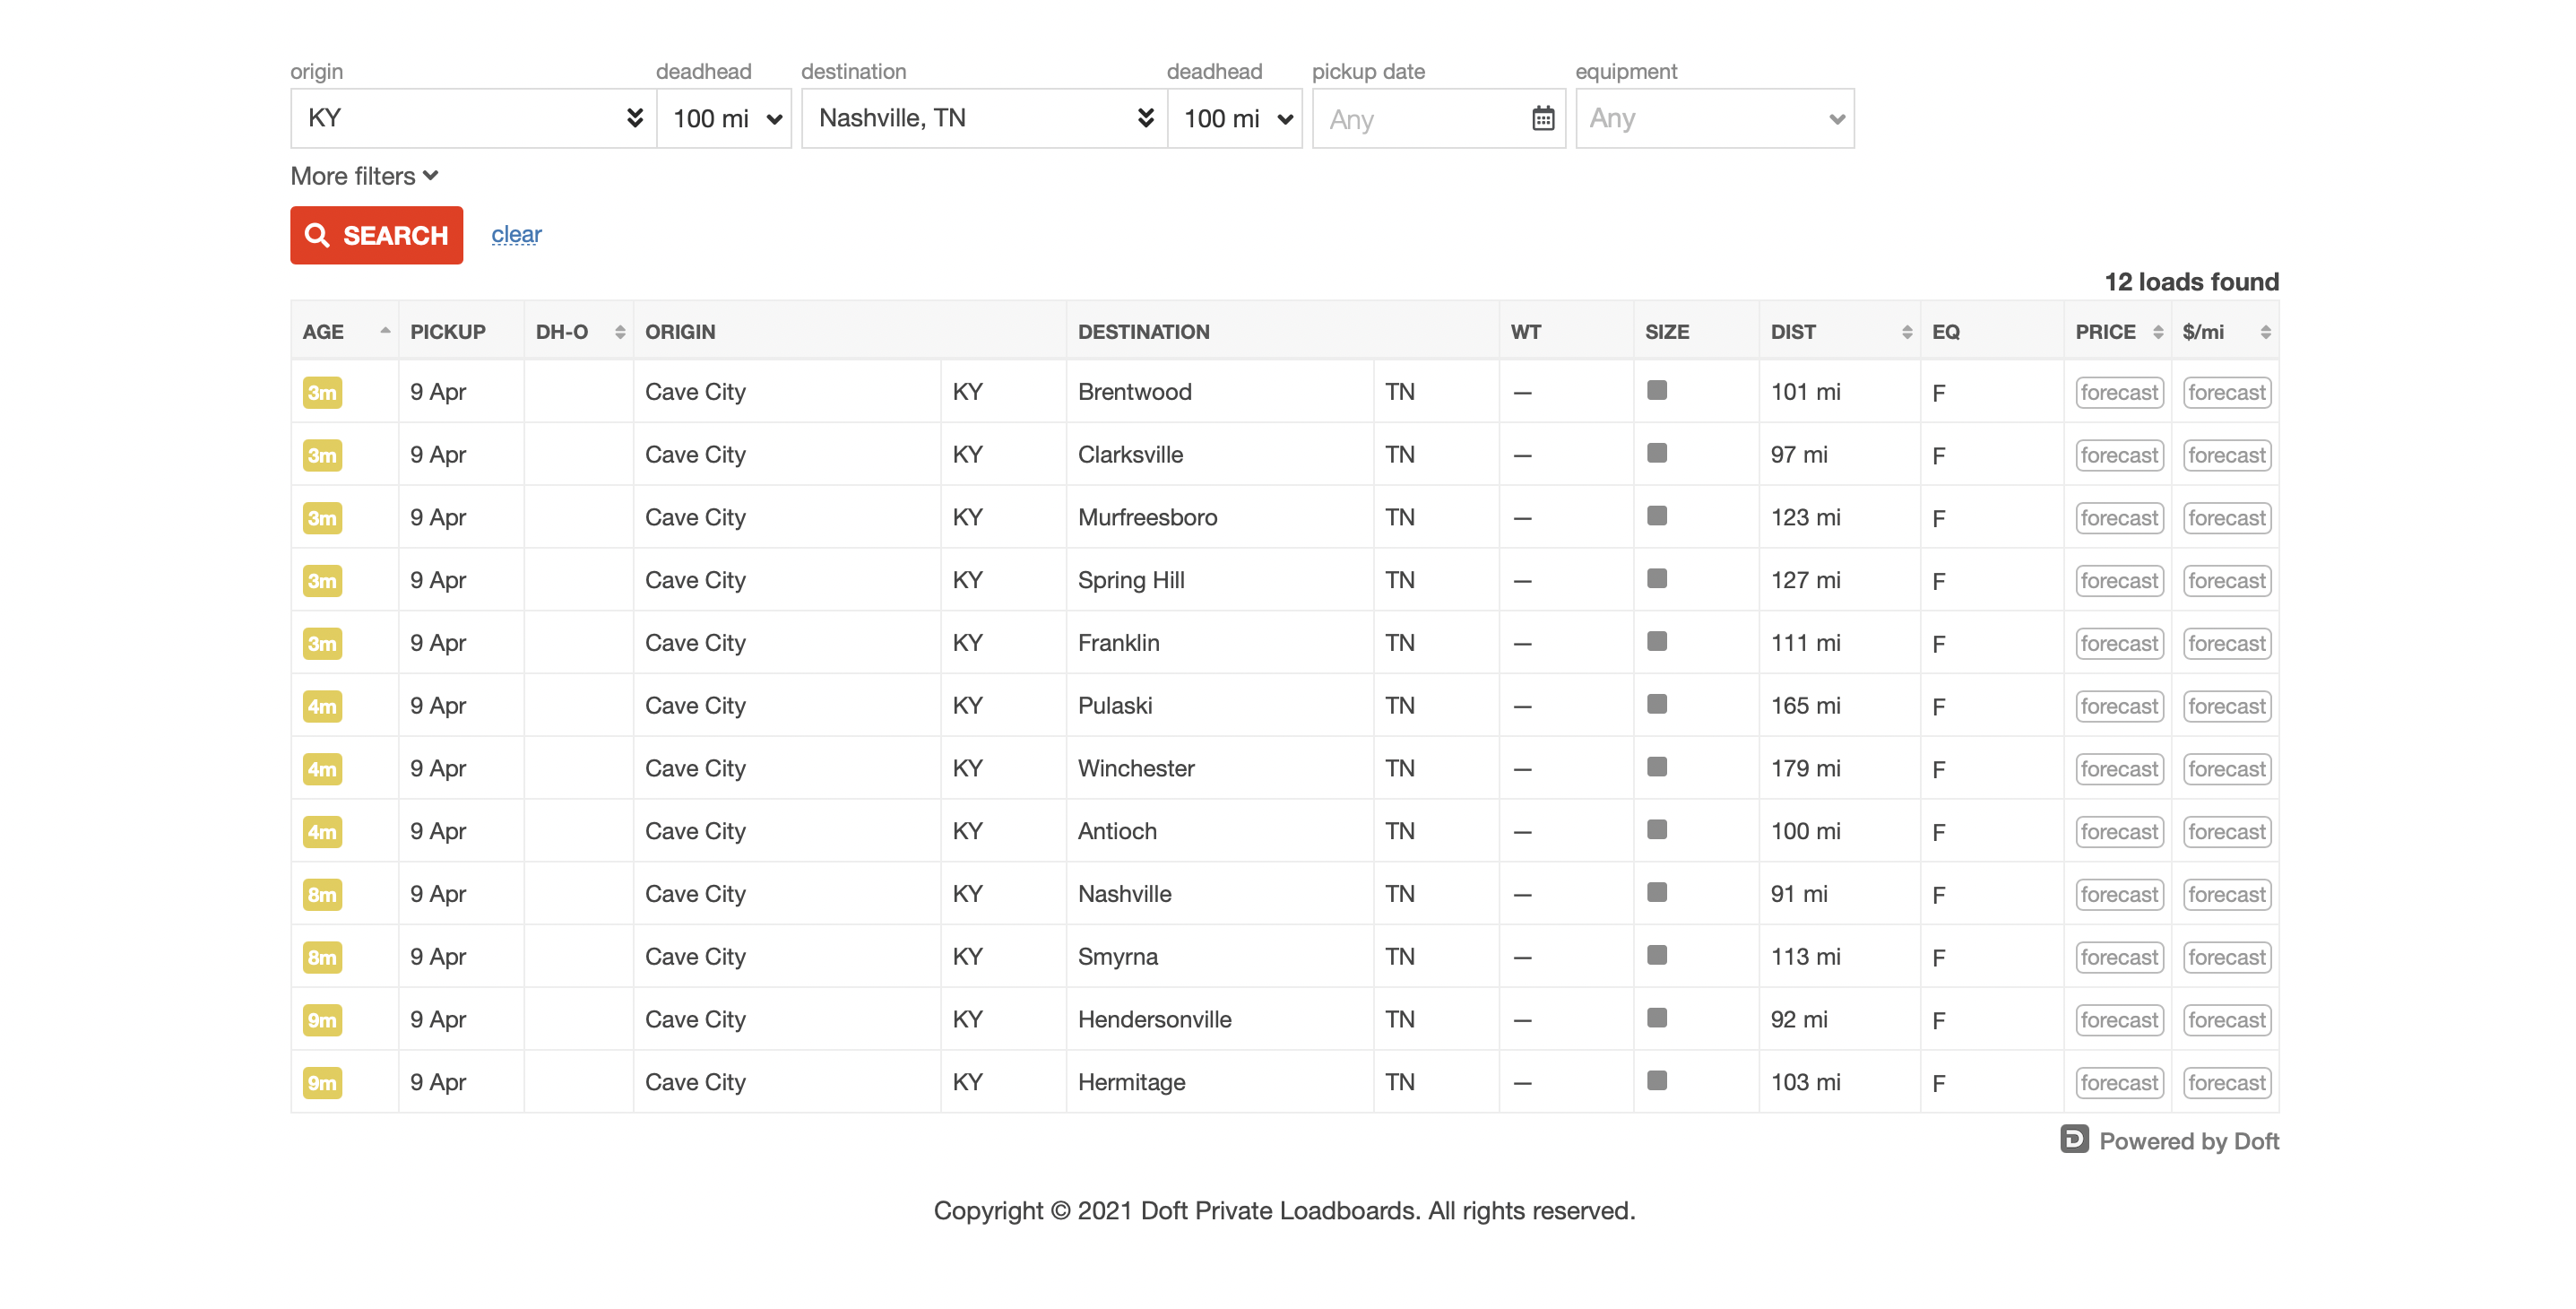2576x1309 pixels.
Task: Click $/mi forecast for Smyrna load
Action: pyautogui.click(x=2226, y=957)
